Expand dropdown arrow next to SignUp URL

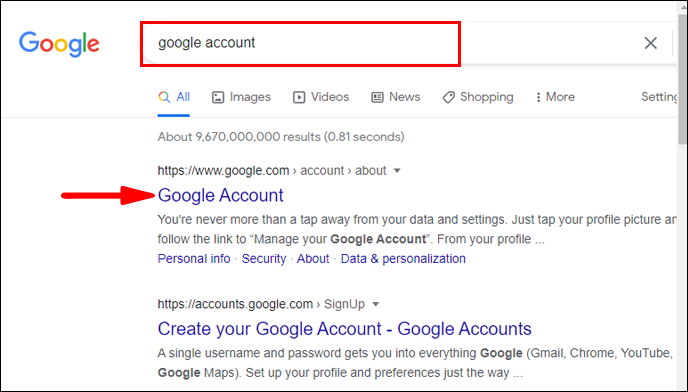point(376,304)
